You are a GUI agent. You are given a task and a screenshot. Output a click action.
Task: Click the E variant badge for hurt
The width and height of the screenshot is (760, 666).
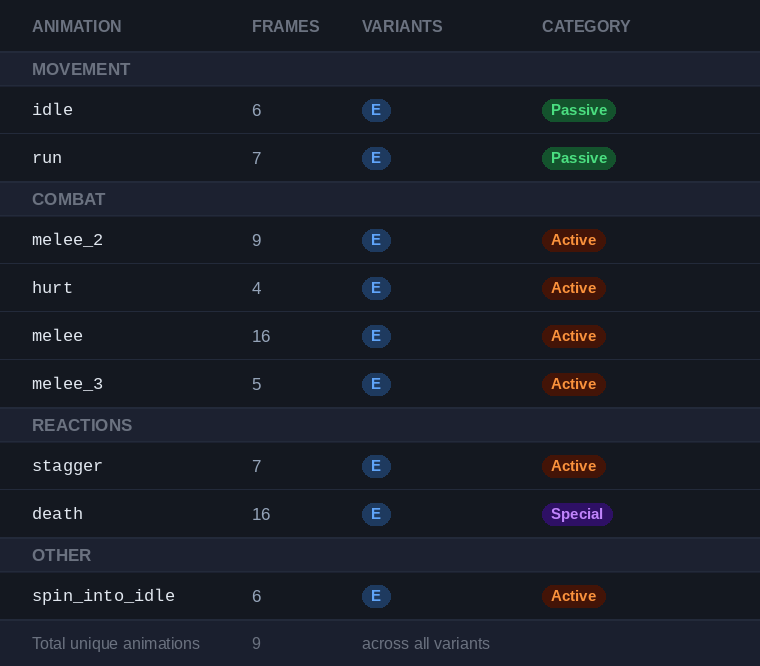pos(376,288)
